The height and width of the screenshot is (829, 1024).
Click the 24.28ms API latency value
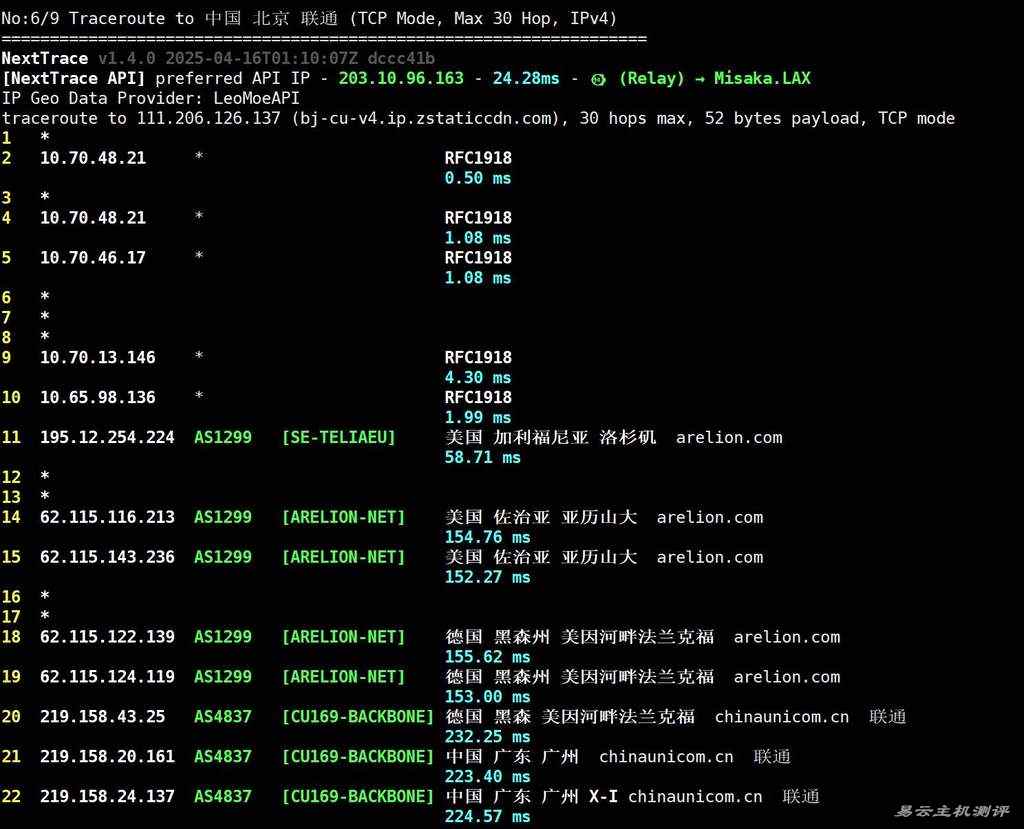[526, 78]
